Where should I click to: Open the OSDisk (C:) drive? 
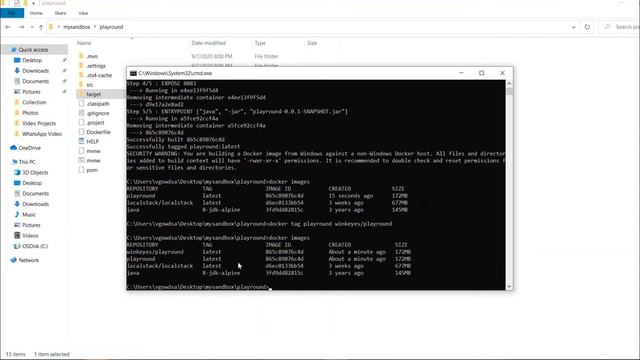tap(35, 246)
